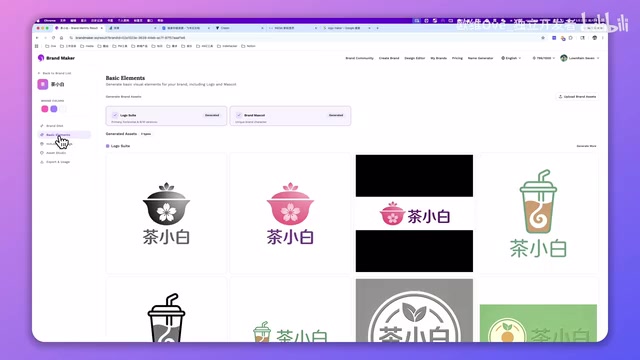Image resolution: width=640 pixels, height=360 pixels.
Task: Go Back to Brand List
Action: pos(55,73)
